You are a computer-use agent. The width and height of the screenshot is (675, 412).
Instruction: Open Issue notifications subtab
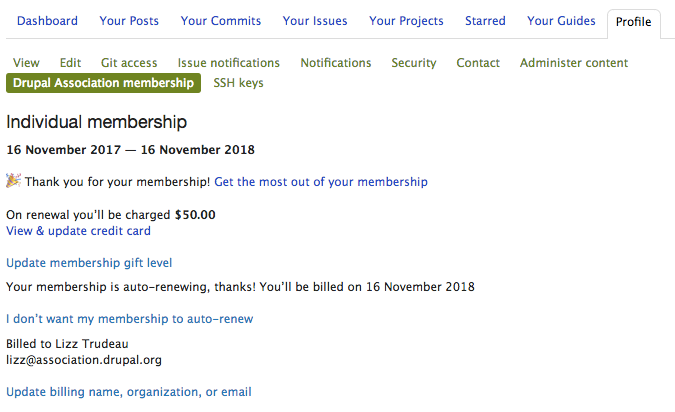[229, 63]
